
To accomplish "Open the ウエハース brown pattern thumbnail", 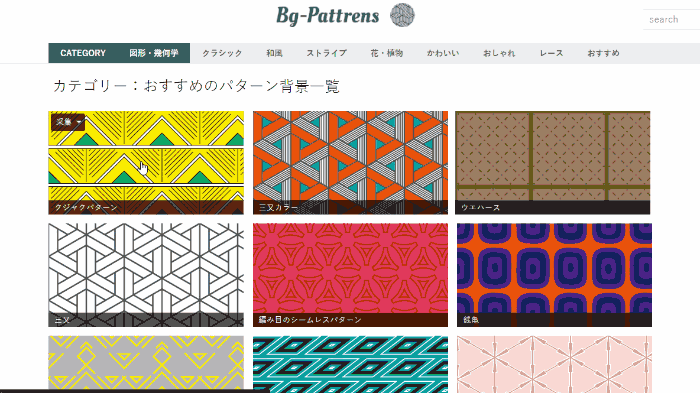I will (x=553, y=163).
